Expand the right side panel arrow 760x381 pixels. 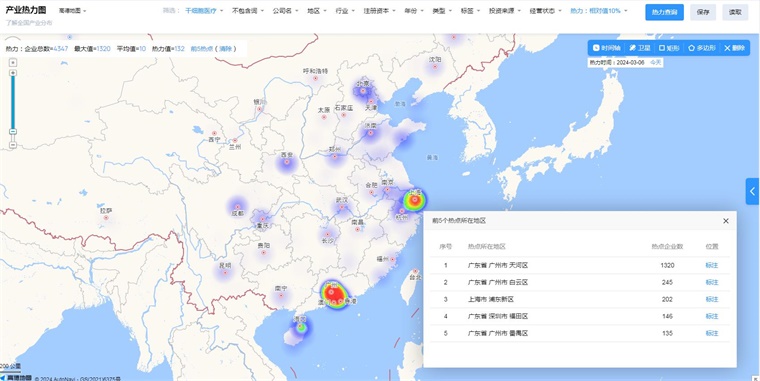click(752, 191)
